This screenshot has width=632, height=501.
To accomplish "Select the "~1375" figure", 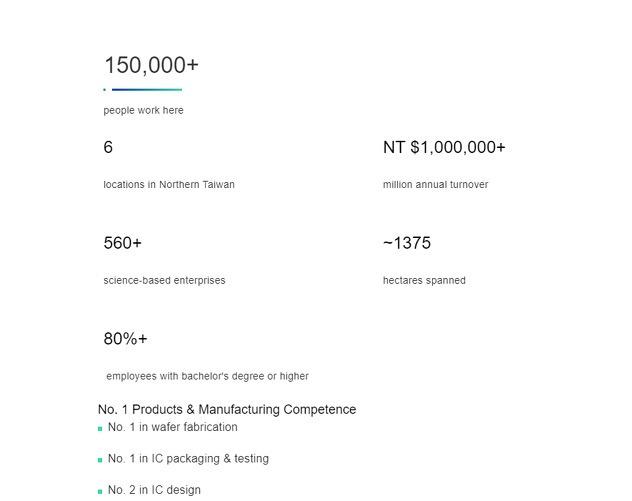I will pyautogui.click(x=407, y=244).
